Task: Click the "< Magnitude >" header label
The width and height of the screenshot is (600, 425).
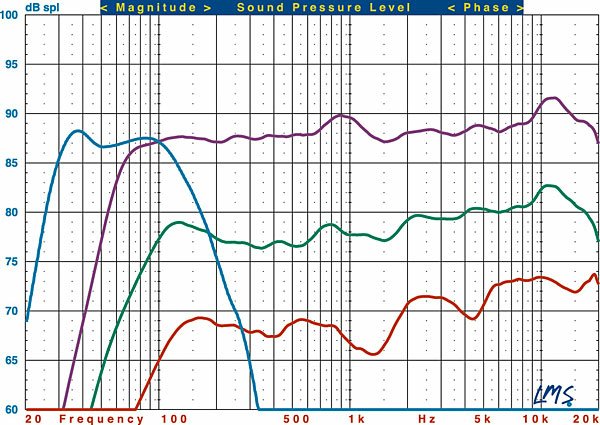Action: [x=156, y=8]
